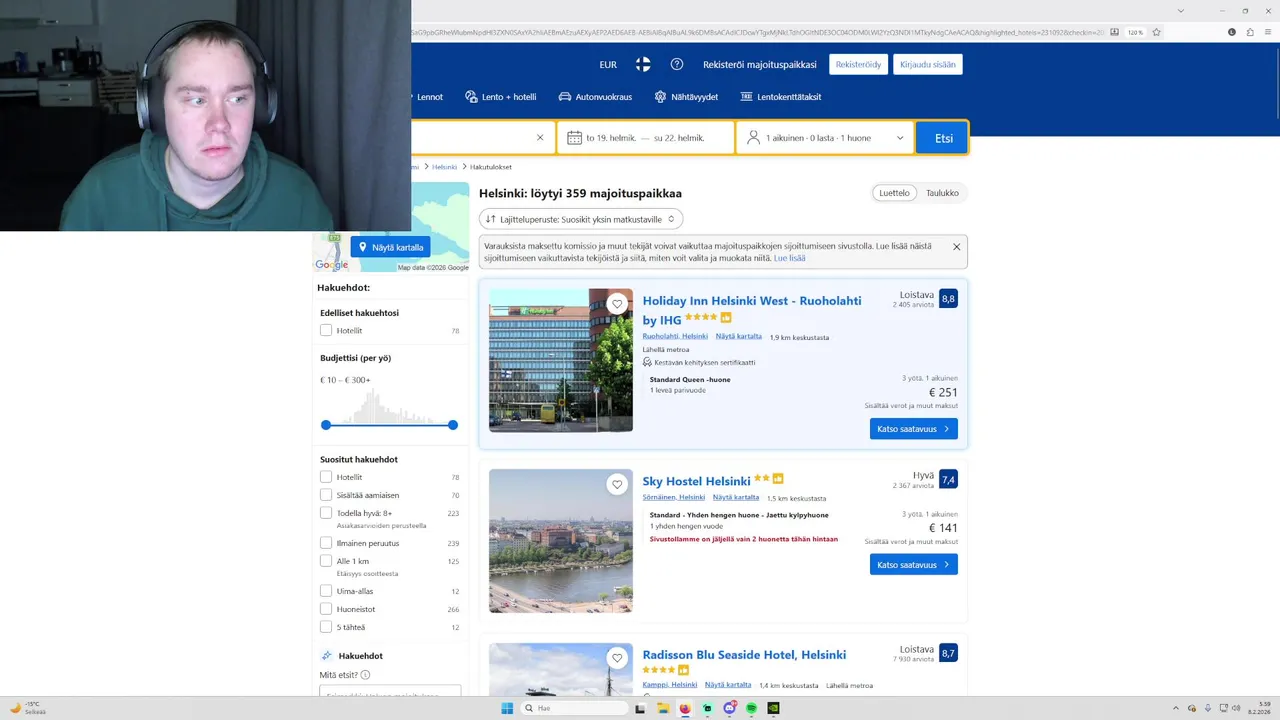Image resolution: width=1280 pixels, height=720 pixels.
Task: Enable Ilmainen peruutus filter
Action: tap(326, 543)
